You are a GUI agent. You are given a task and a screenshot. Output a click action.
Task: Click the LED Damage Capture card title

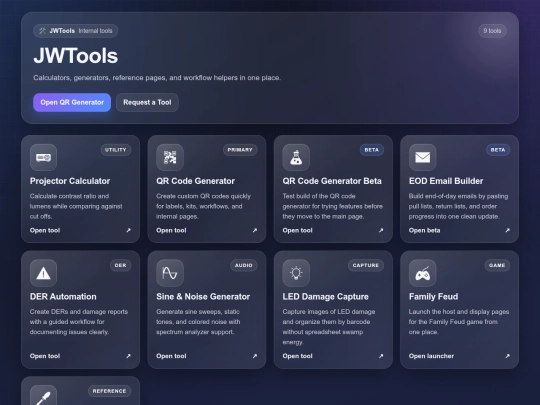(325, 297)
